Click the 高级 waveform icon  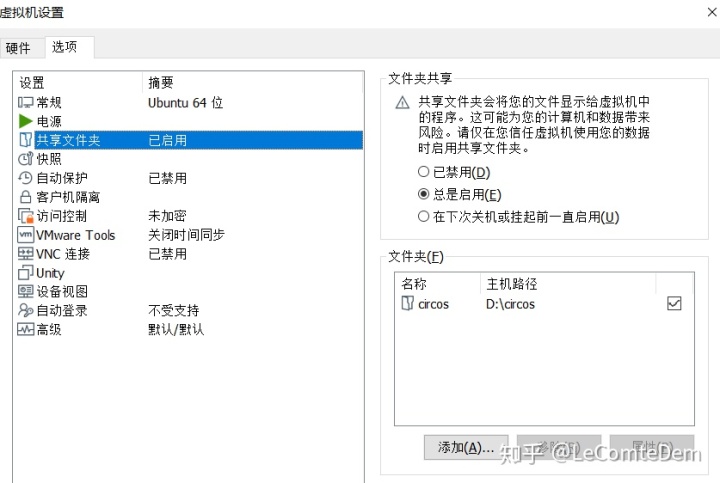[25, 329]
